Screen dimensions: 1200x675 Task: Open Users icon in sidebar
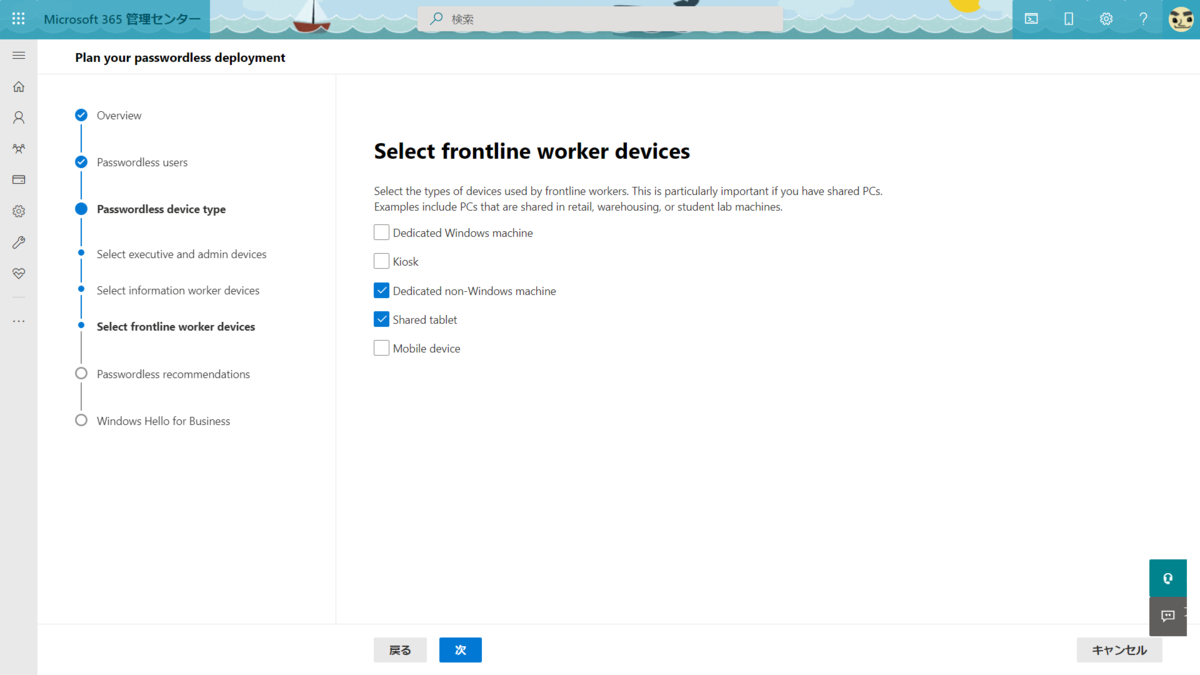18,117
